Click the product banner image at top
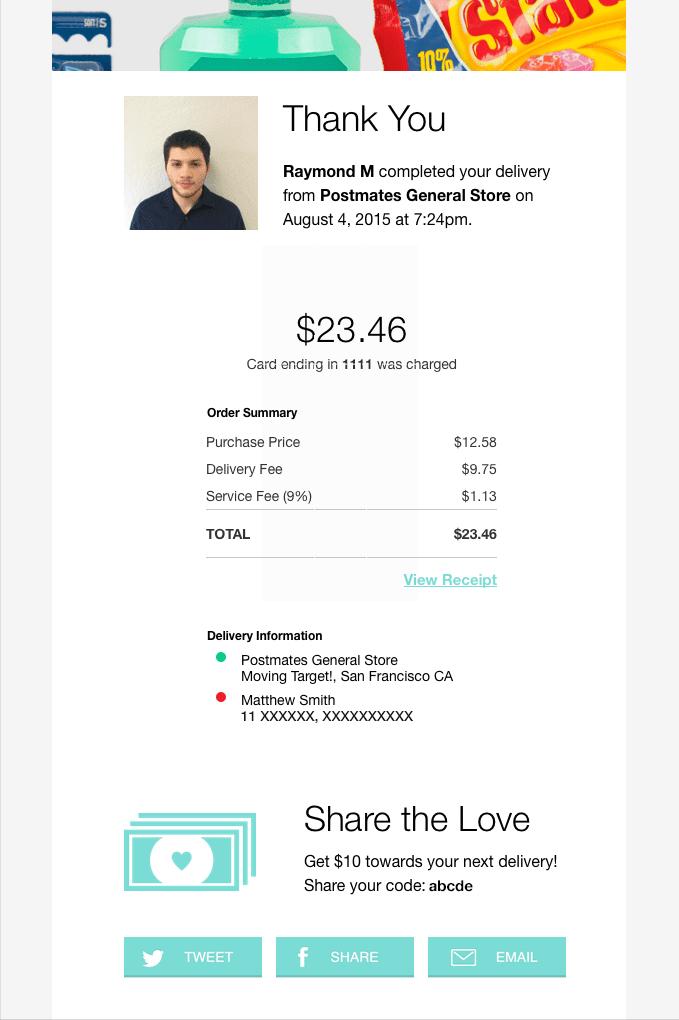The width and height of the screenshot is (679, 1020). coord(338,35)
